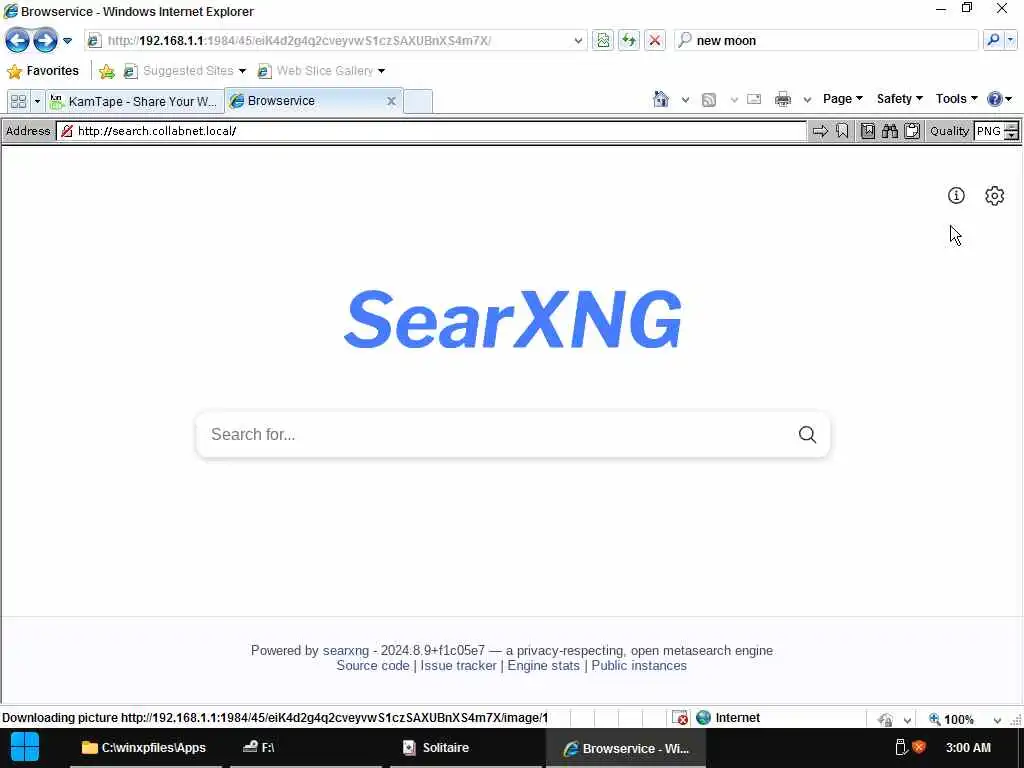Click the Browservice bookmark icon
The height and width of the screenshot is (768, 1024).
(842, 131)
